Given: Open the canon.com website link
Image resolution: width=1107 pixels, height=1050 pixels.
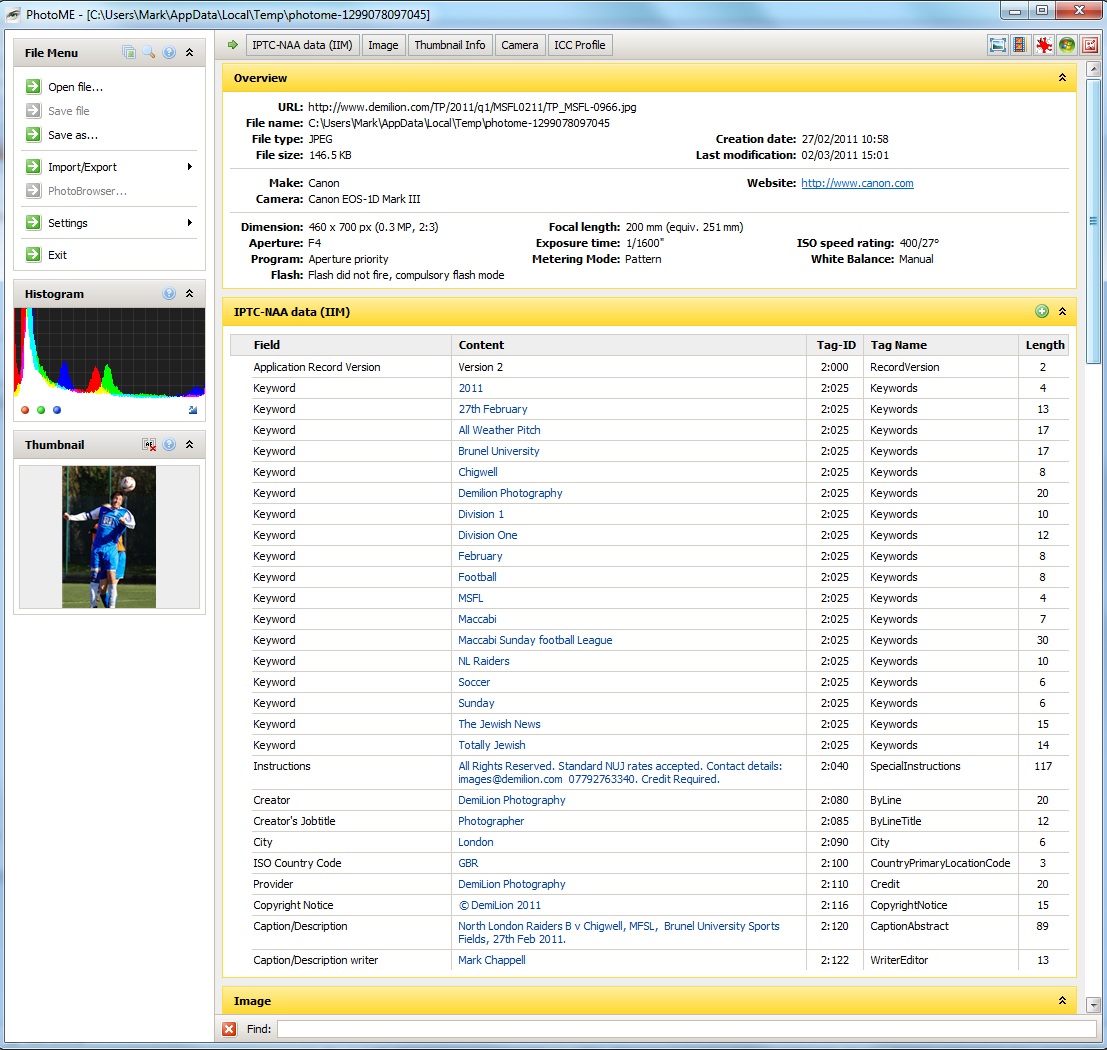Looking at the screenshot, I should [x=857, y=183].
